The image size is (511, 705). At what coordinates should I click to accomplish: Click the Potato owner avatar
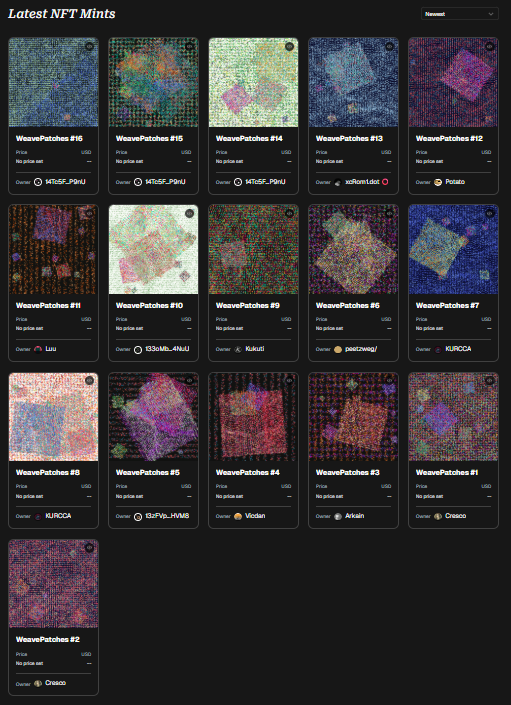(438, 182)
